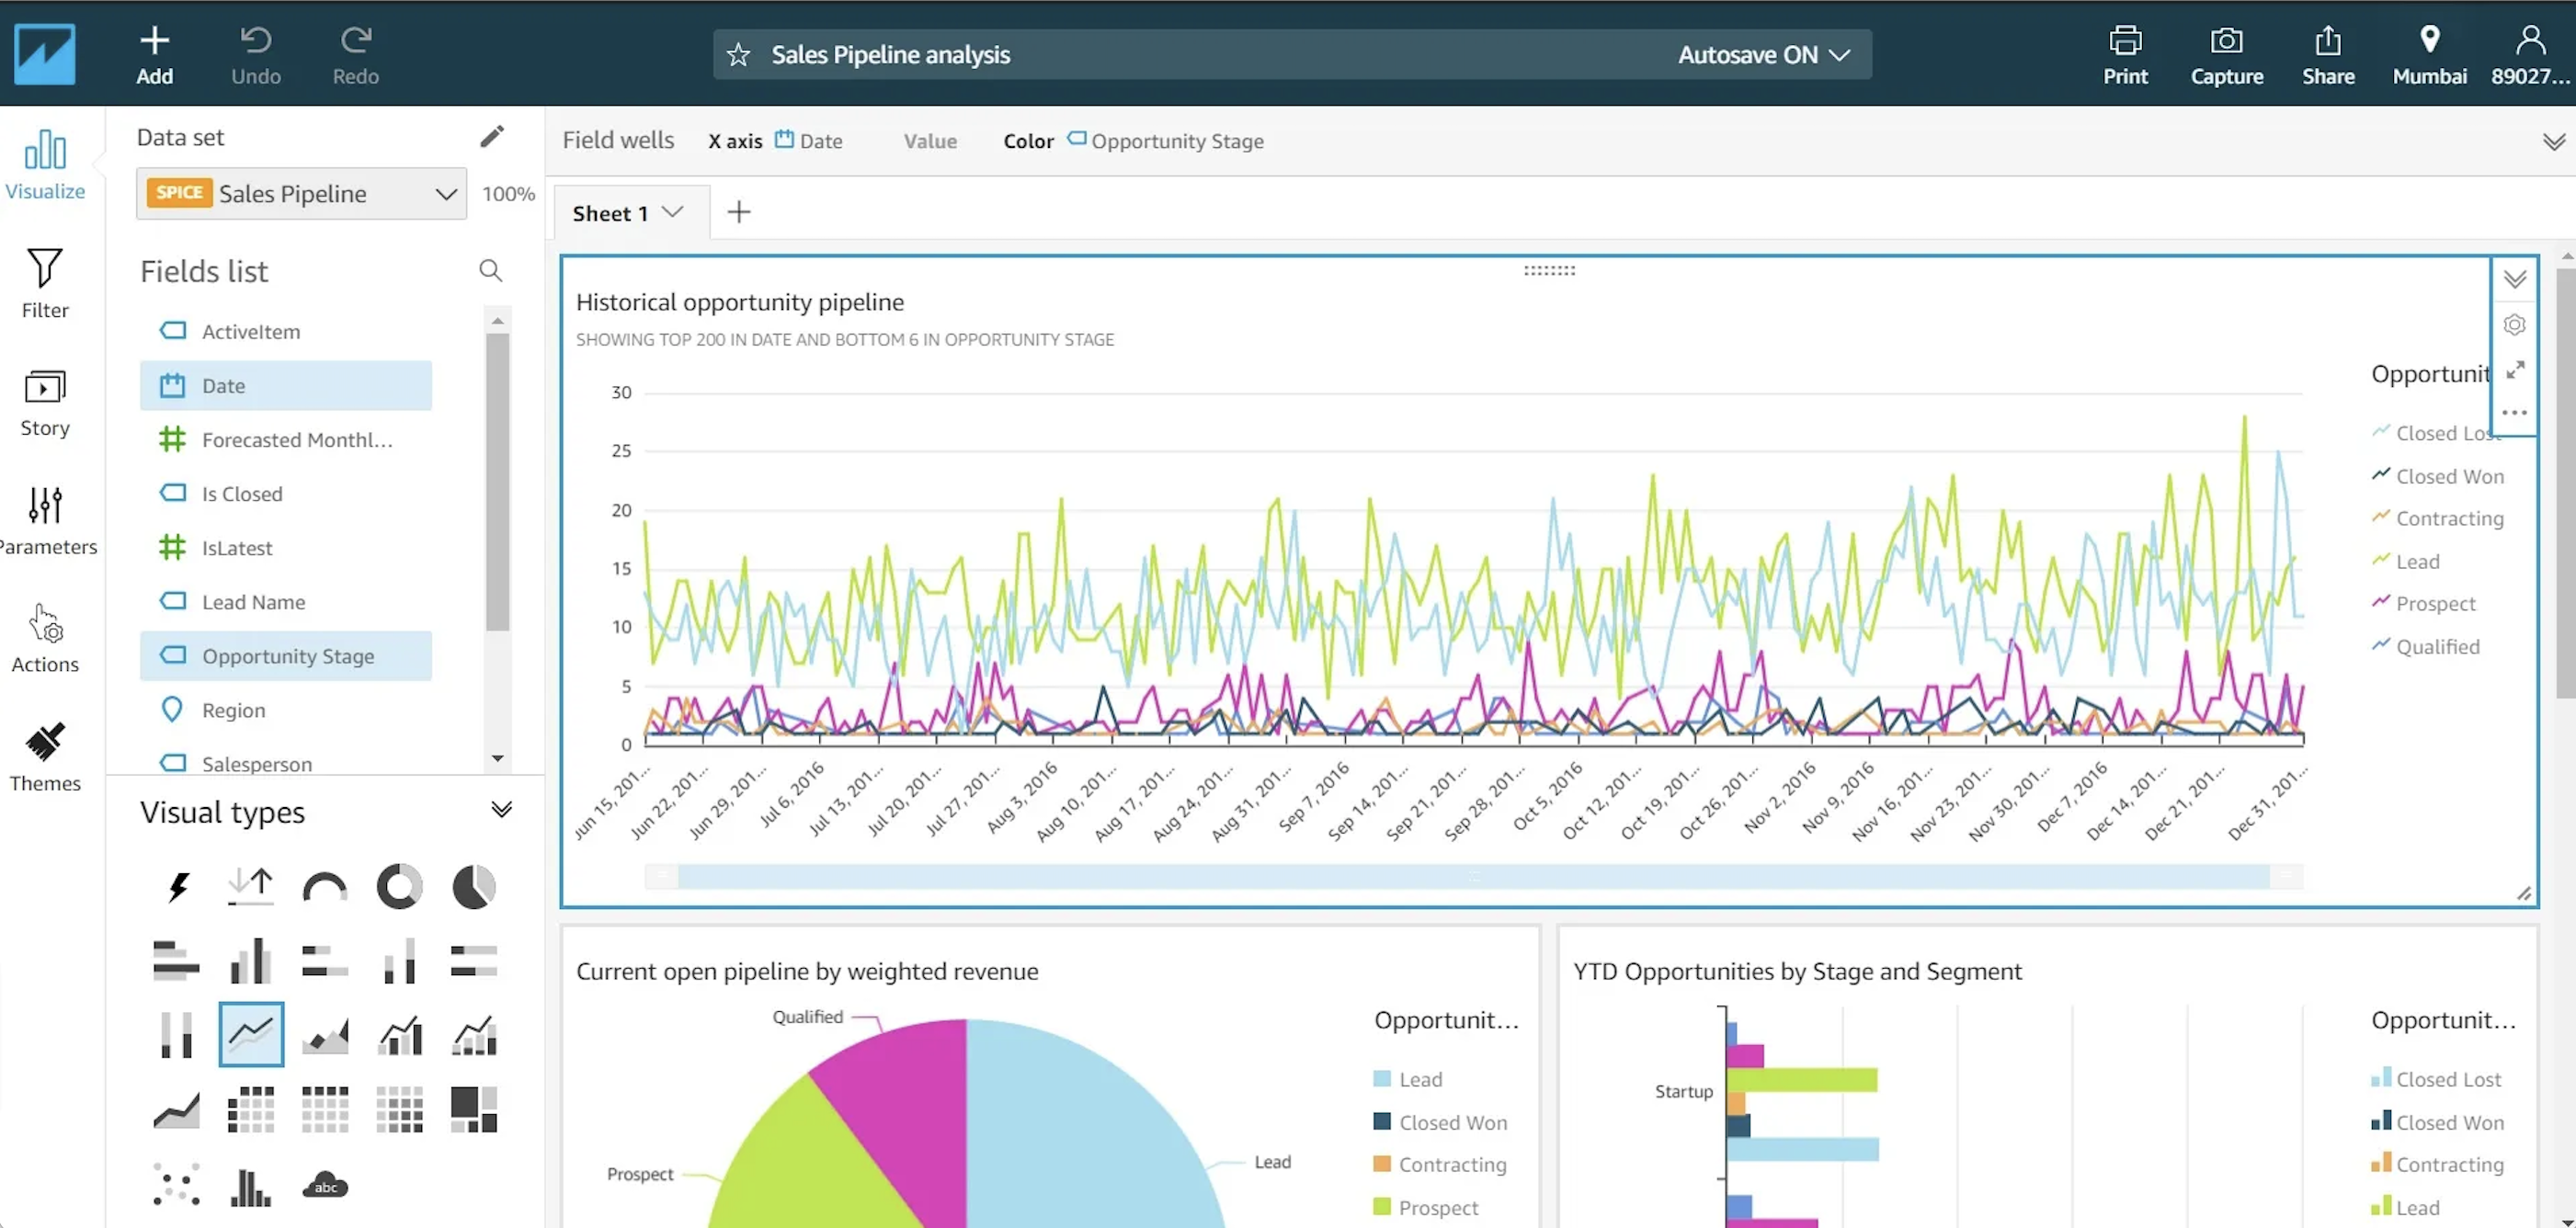Viewport: 2576px width, 1228px height.
Task: Choose the donut chart visual type
Action: click(399, 887)
